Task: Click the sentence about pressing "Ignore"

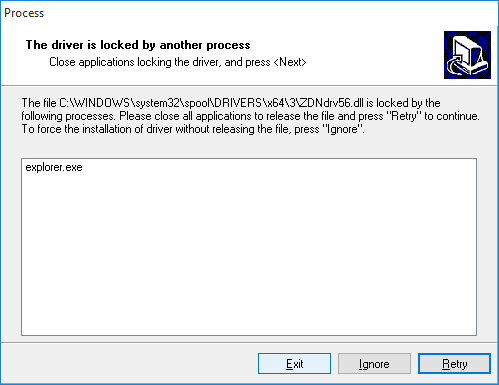Action: (x=193, y=129)
